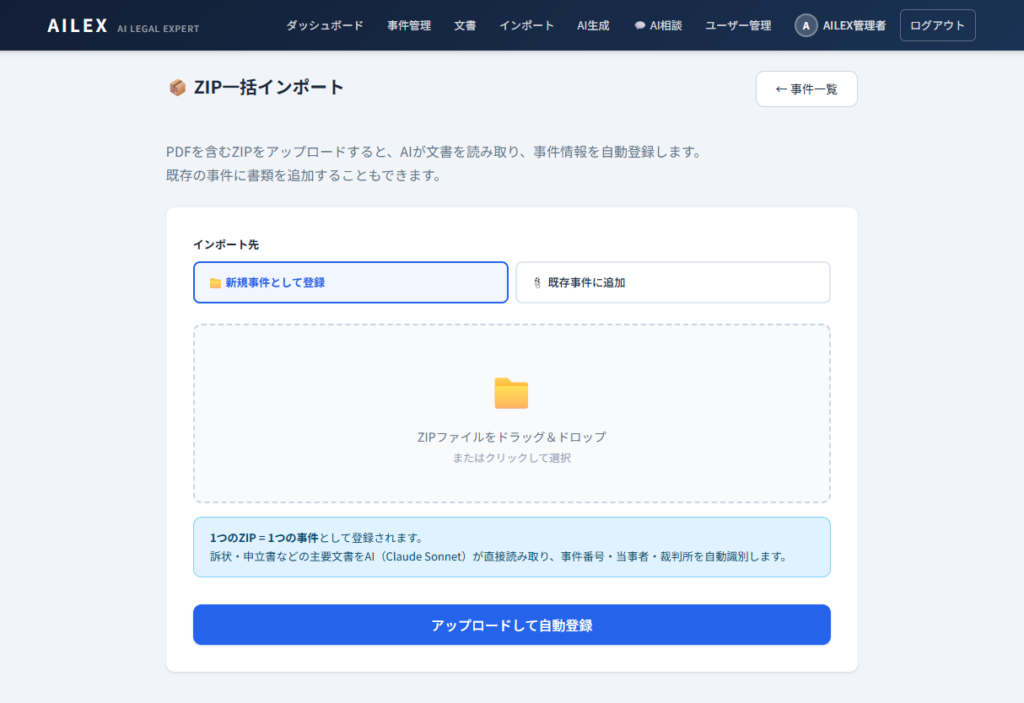Screen dimensions: 1024x703
Task: Click the AILEX logo in the header
Action: (x=78, y=26)
